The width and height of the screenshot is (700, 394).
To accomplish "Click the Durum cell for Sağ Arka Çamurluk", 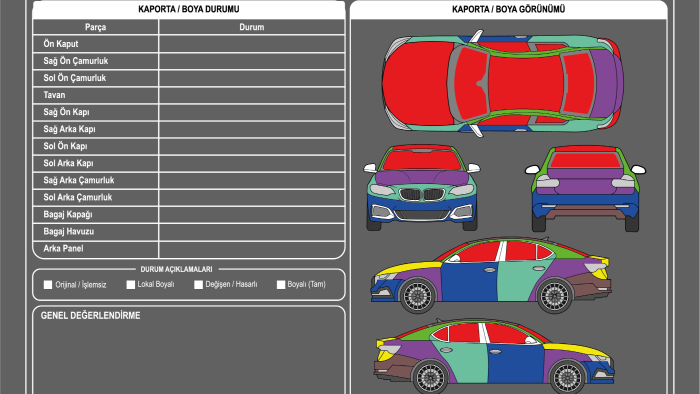I will 252,180.
